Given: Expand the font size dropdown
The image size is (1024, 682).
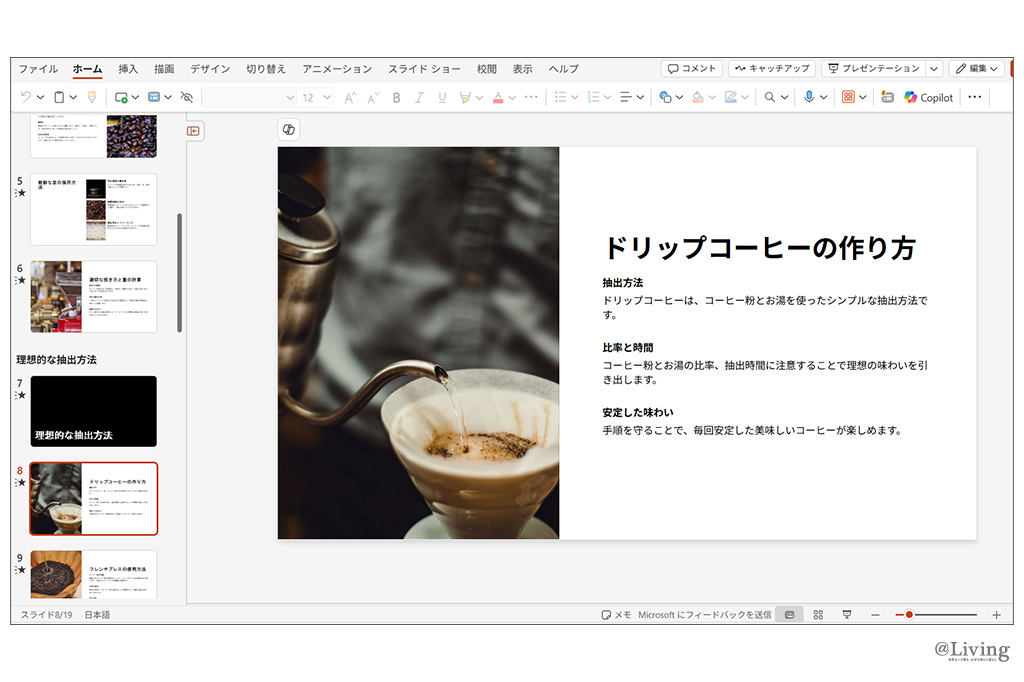Looking at the screenshot, I should click(329, 97).
